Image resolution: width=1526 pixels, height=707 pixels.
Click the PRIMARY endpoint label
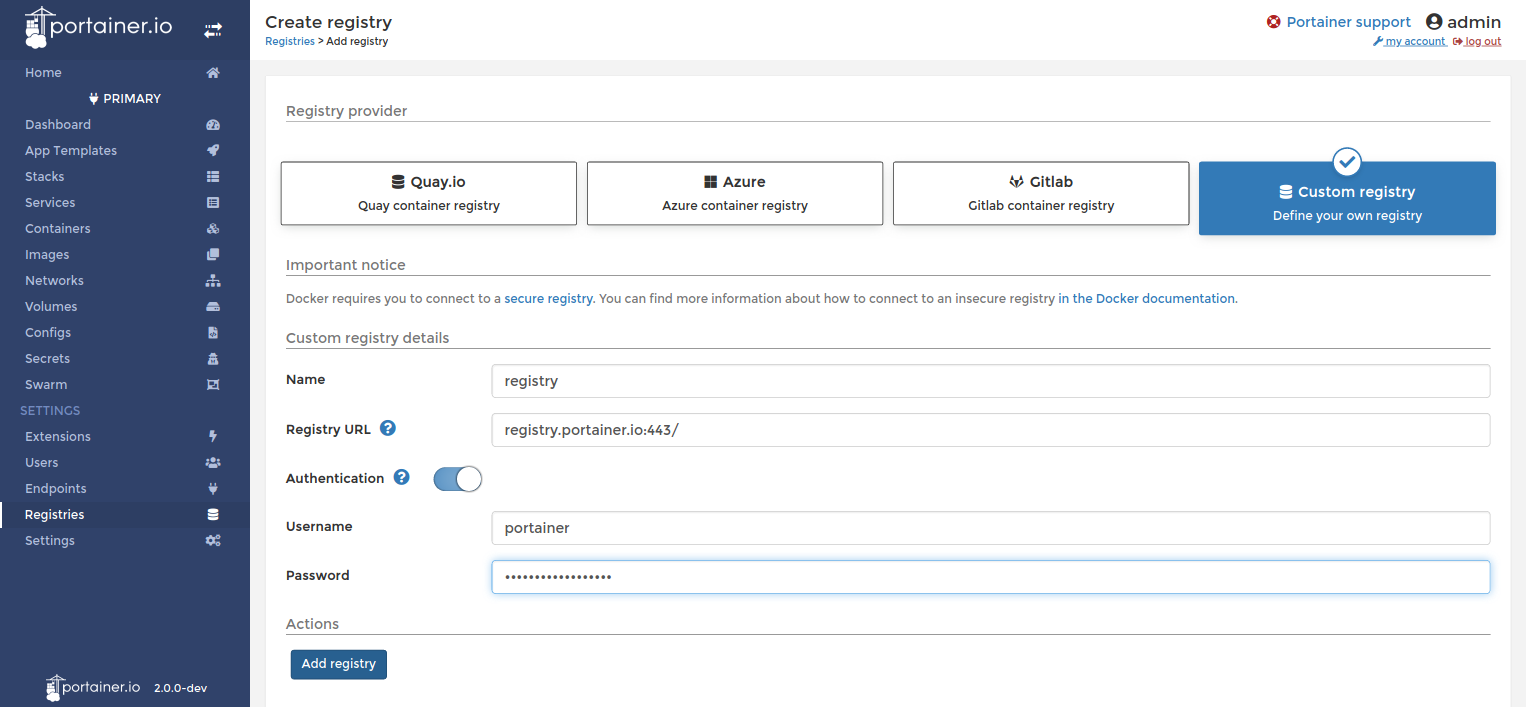(x=125, y=99)
